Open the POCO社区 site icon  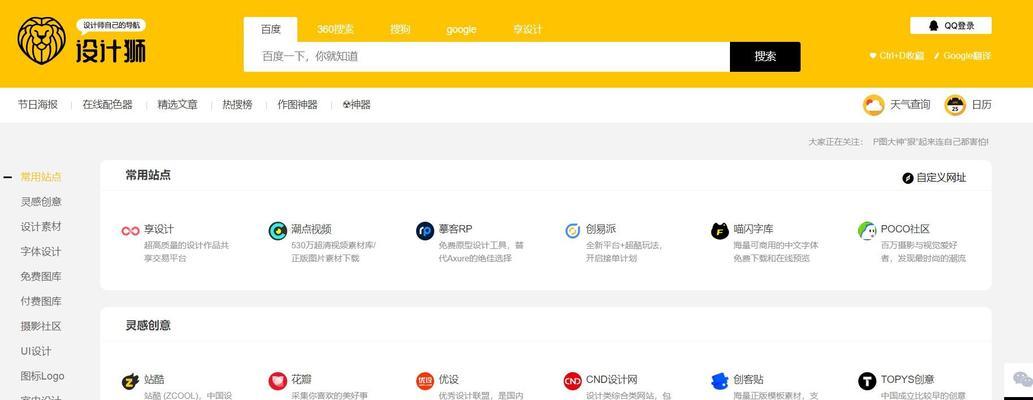point(867,231)
